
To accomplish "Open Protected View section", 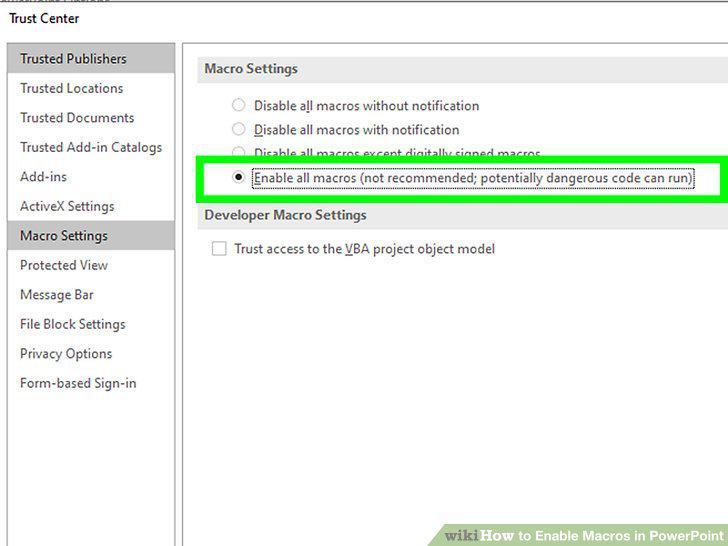I will (x=91, y=265).
